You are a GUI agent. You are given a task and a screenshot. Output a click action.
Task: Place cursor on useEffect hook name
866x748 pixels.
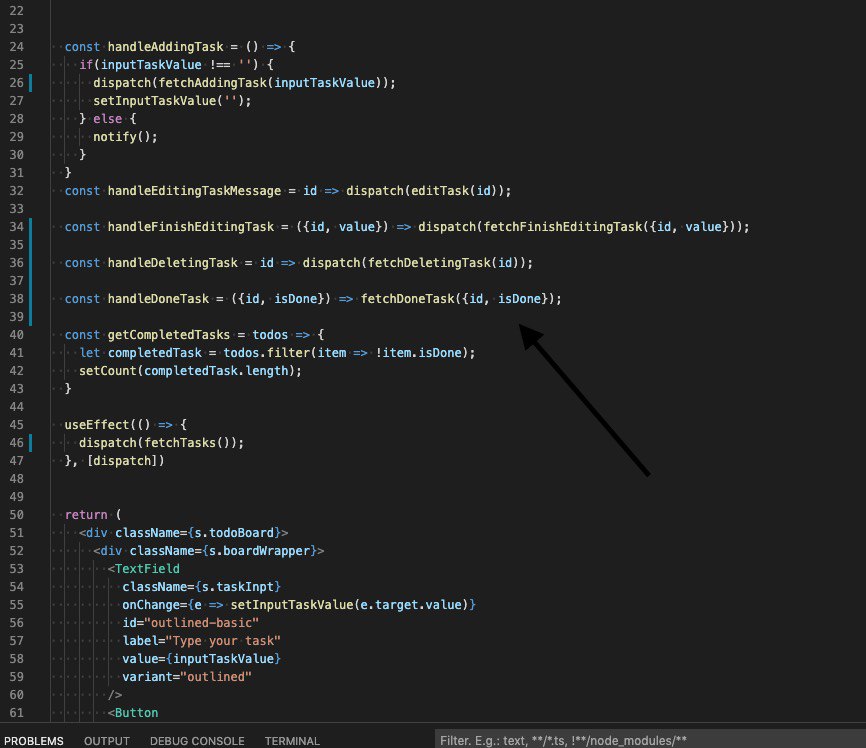(x=97, y=425)
